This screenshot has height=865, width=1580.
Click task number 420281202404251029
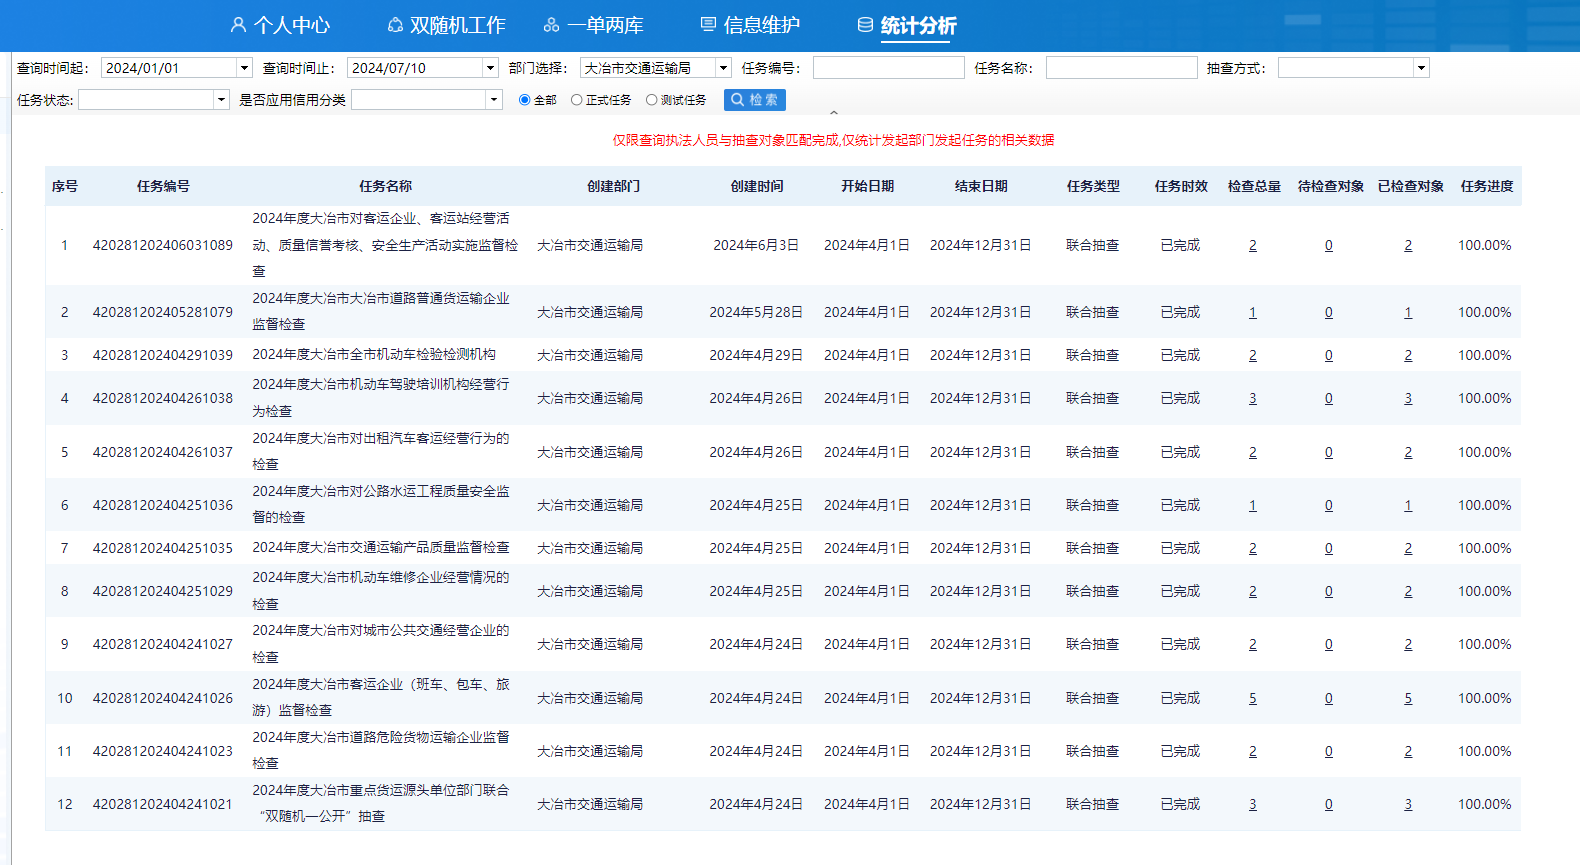click(x=163, y=591)
